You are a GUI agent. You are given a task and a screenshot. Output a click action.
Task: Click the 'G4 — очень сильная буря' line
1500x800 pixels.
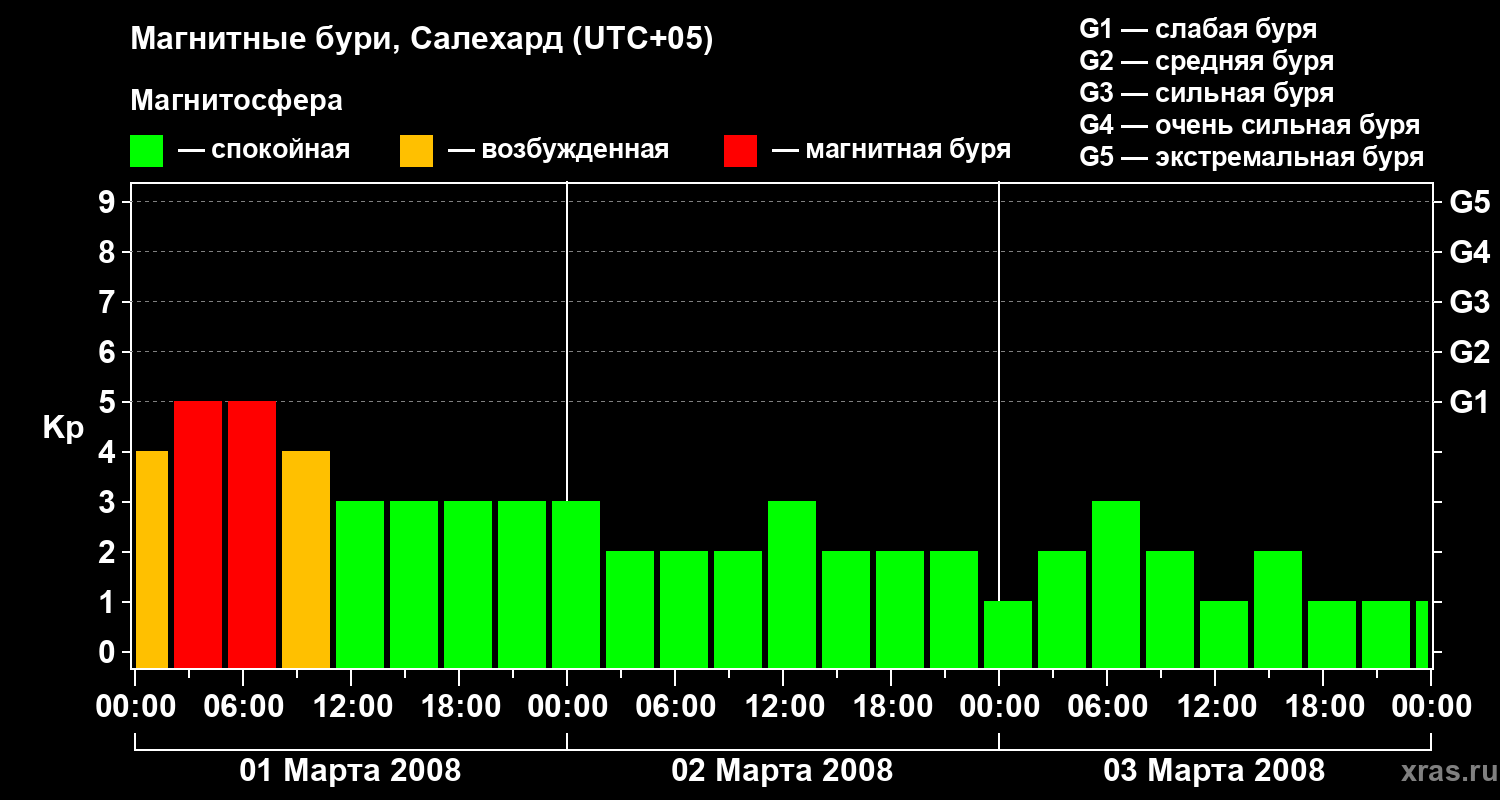tap(1249, 125)
